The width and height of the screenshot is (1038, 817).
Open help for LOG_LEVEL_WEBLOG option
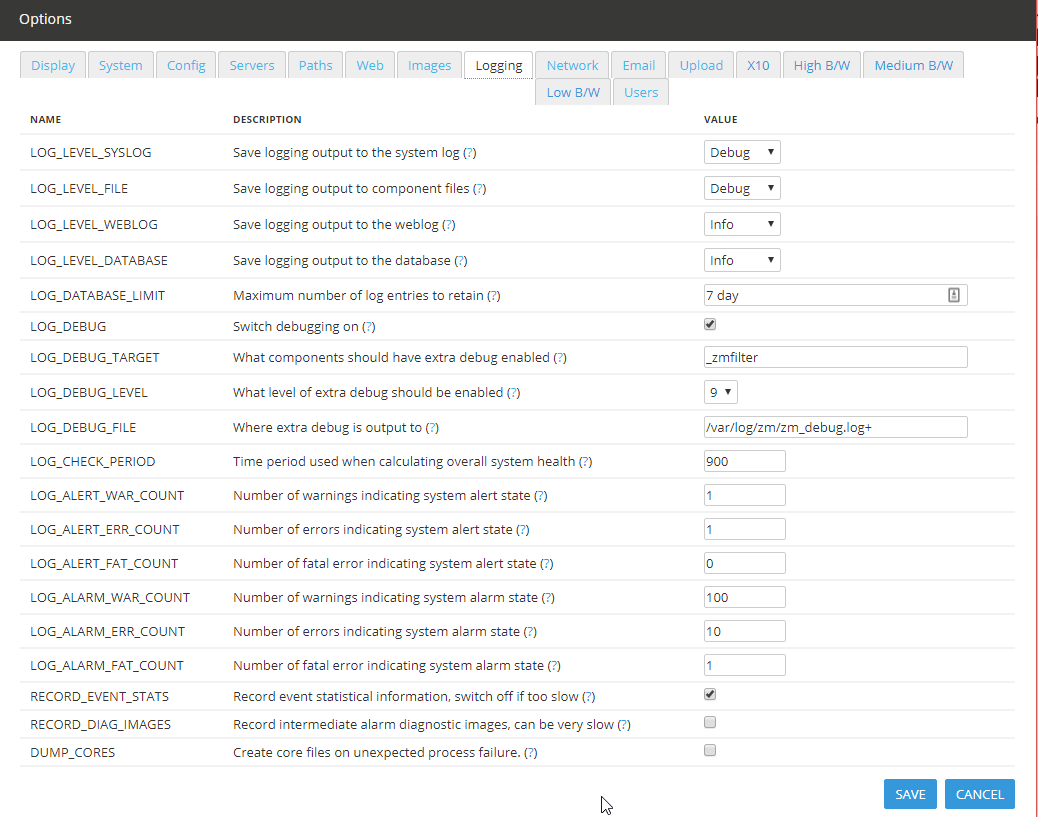pyautogui.click(x=448, y=225)
